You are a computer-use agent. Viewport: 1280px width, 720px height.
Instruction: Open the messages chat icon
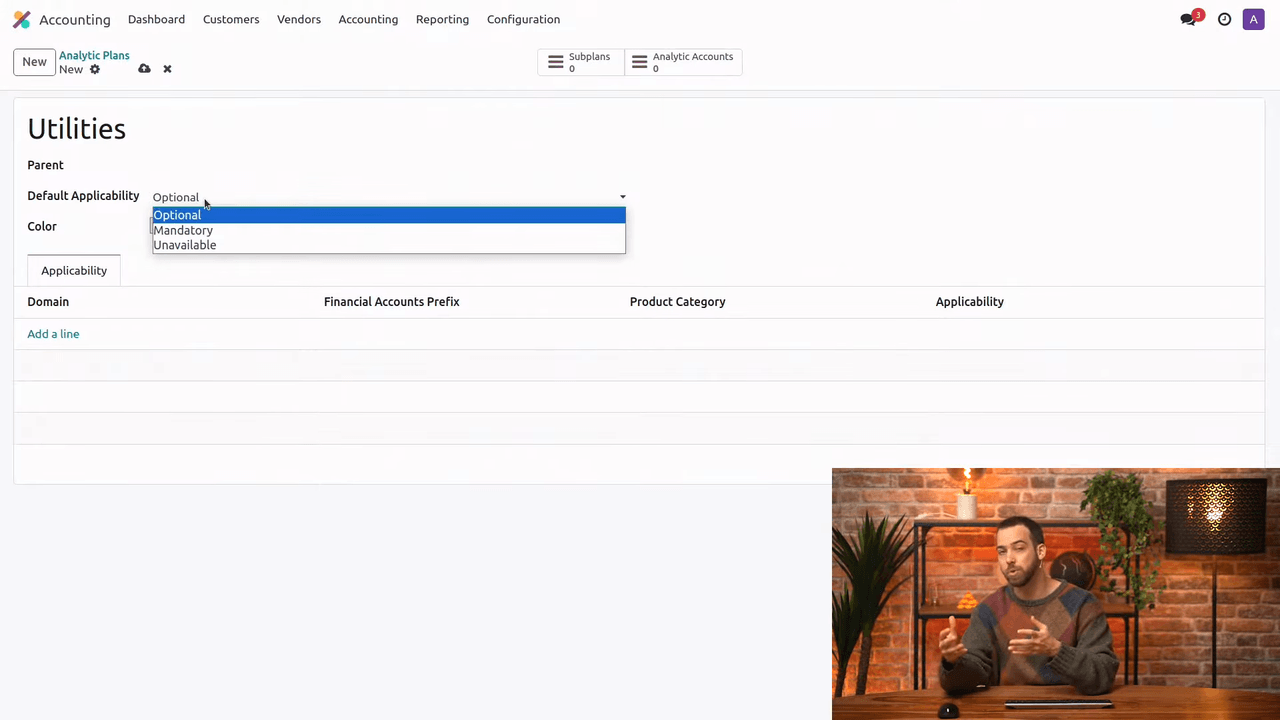1188,19
